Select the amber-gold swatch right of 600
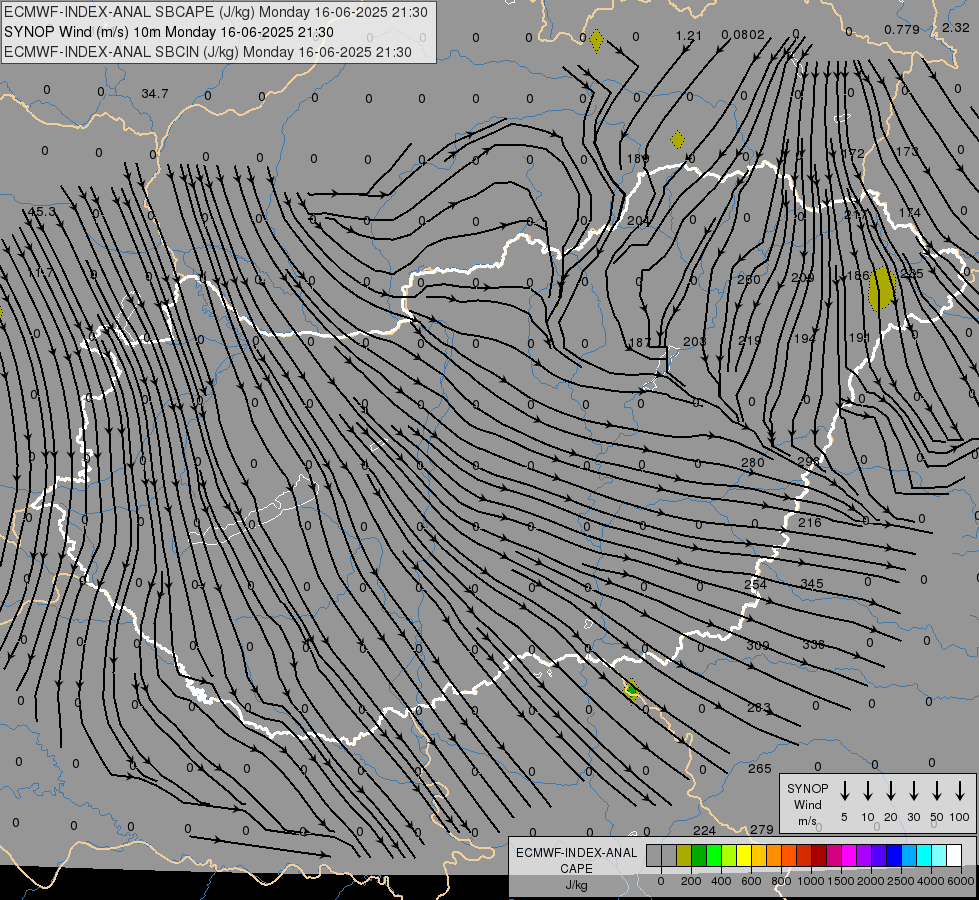This screenshot has width=979, height=900. point(759,856)
